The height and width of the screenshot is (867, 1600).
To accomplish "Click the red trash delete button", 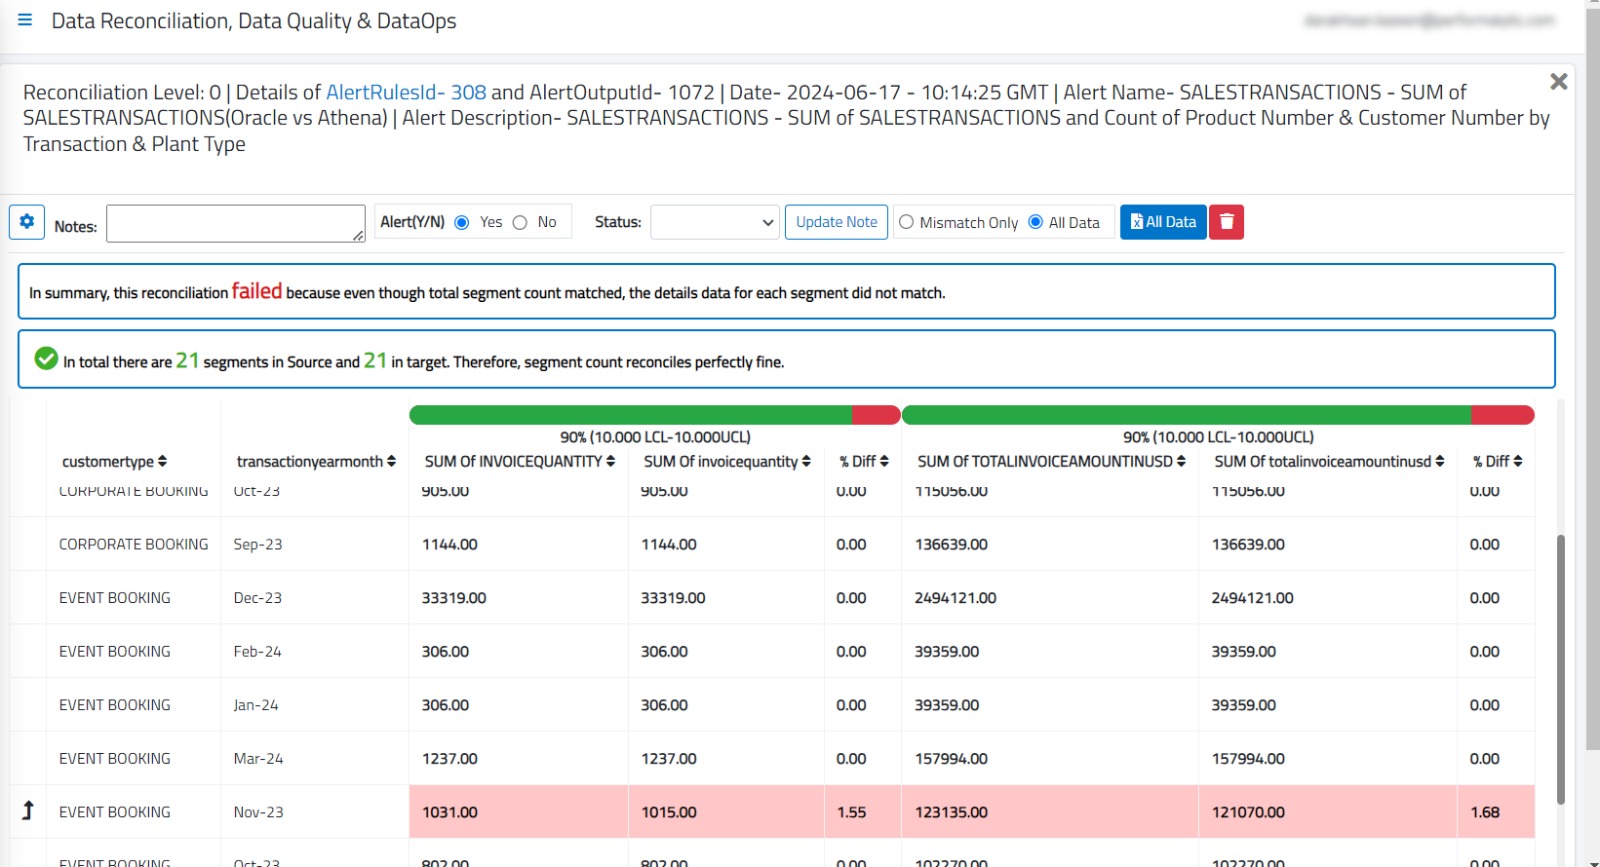I will (1226, 222).
